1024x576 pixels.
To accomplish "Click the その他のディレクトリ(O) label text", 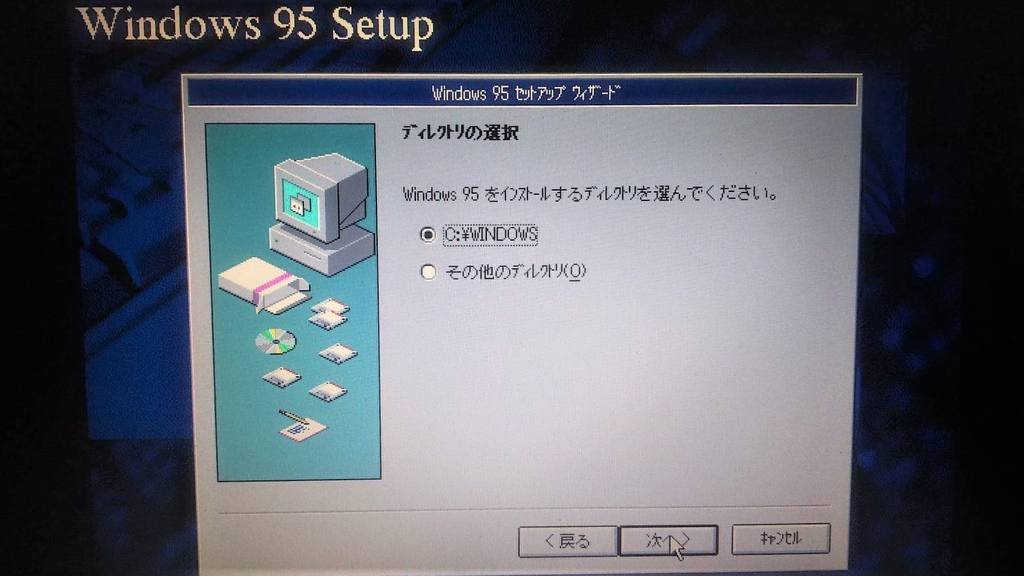I will 515,272.
